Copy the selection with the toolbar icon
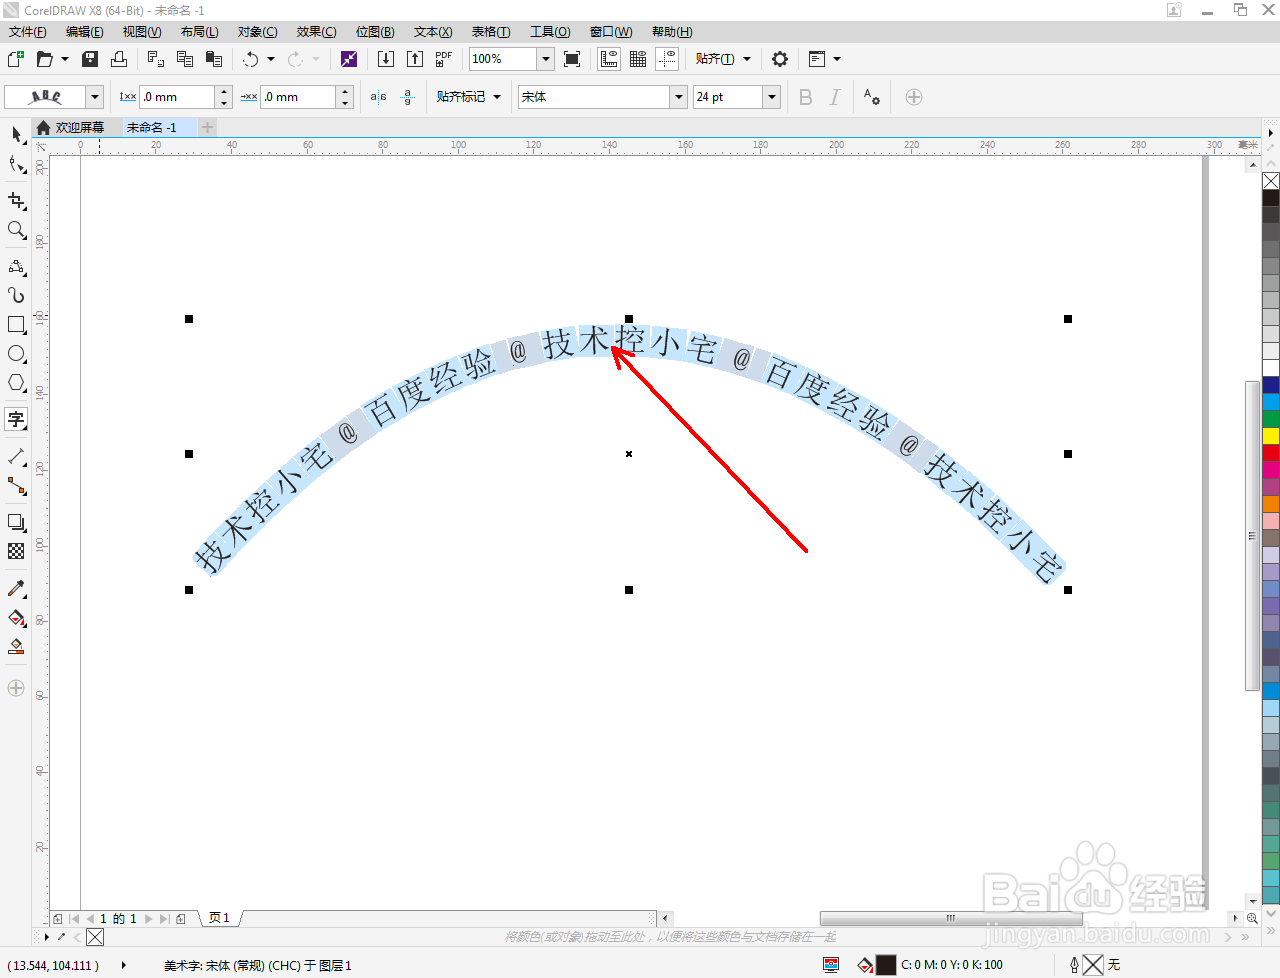This screenshot has width=1280, height=978. tap(185, 59)
